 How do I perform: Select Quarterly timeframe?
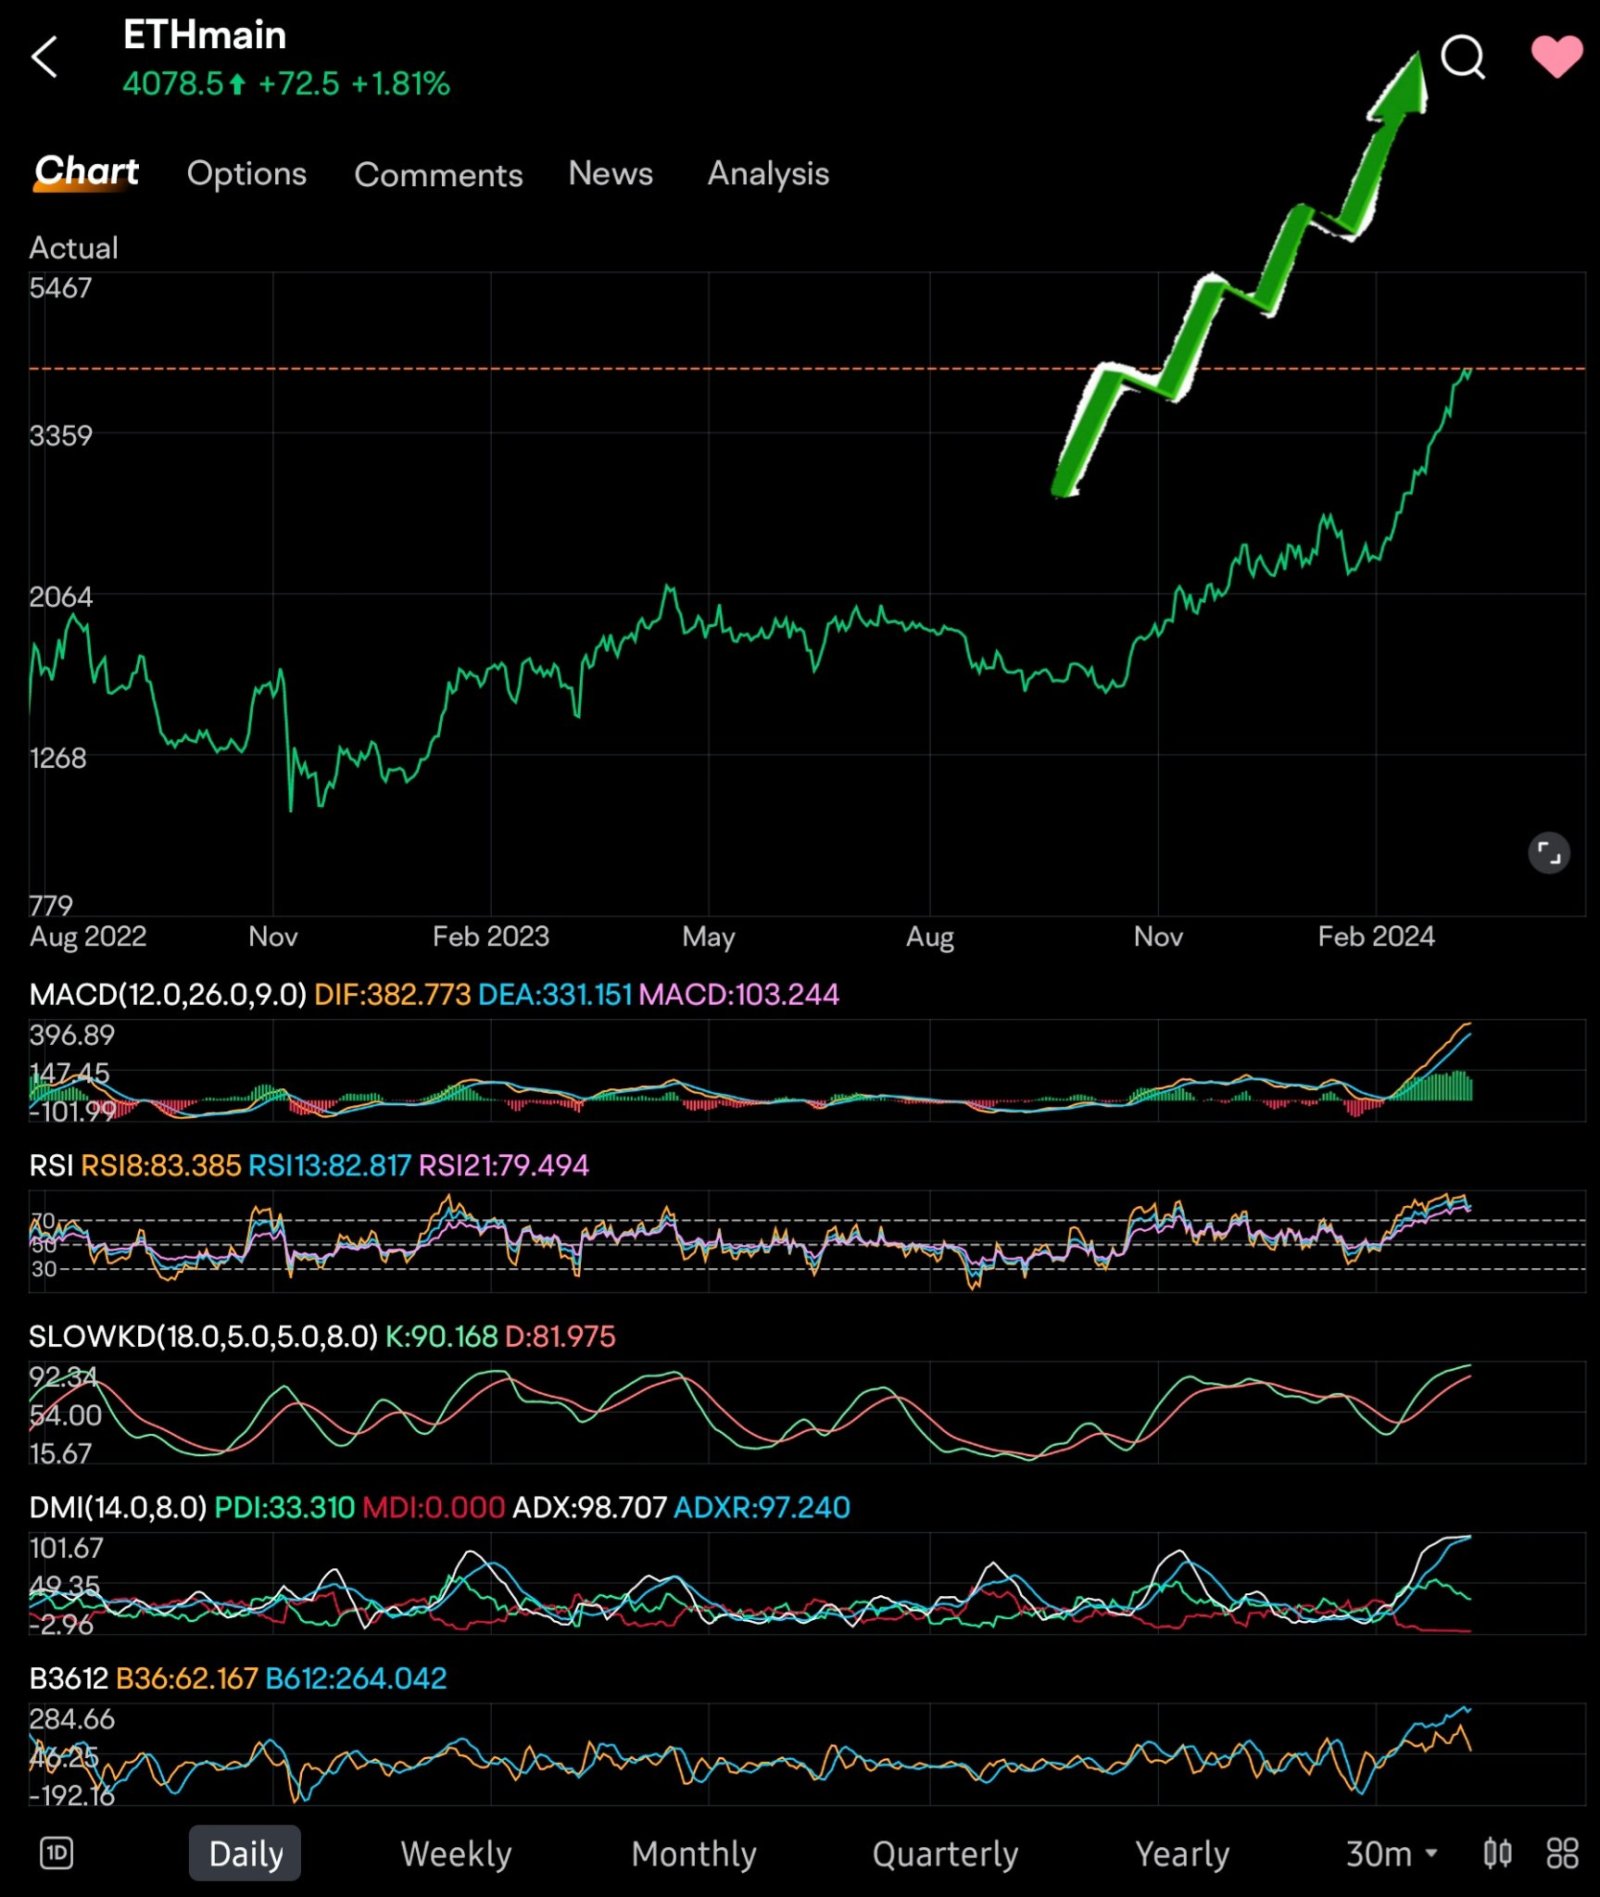point(945,1853)
